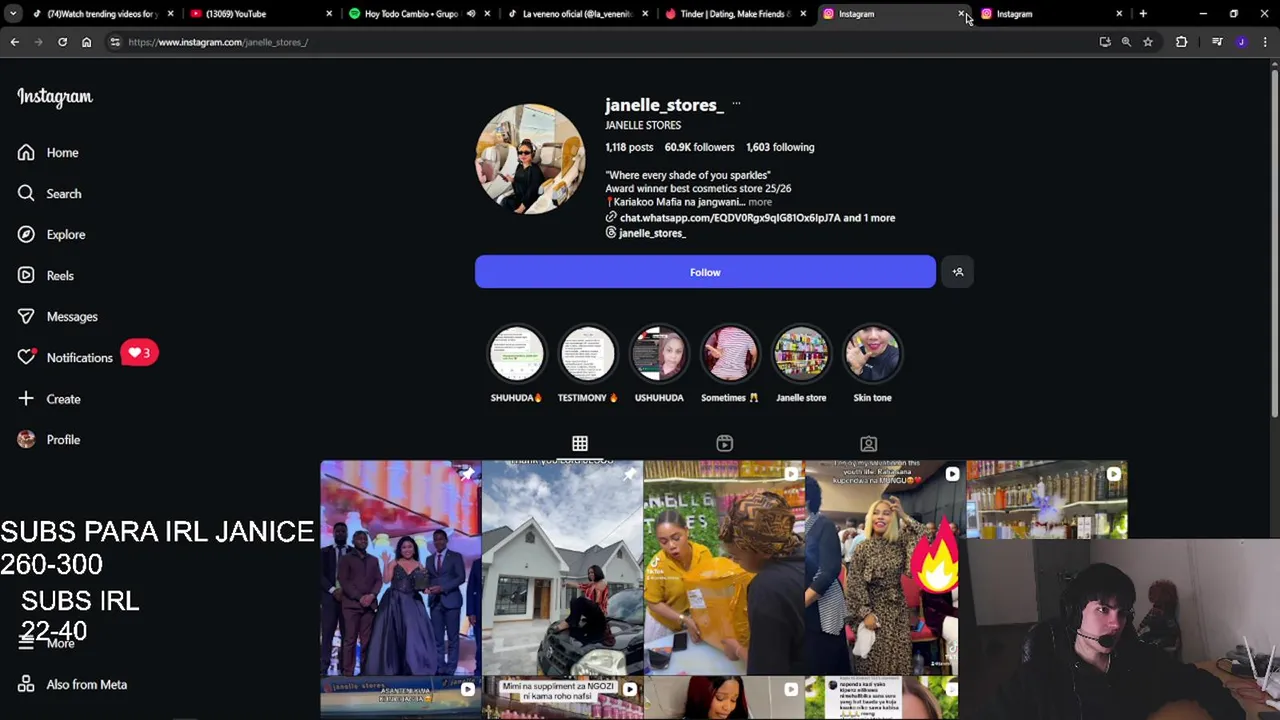This screenshot has width=1280, height=720.
Task: Open Chrome three-dot menu
Action: click(x=1265, y=42)
